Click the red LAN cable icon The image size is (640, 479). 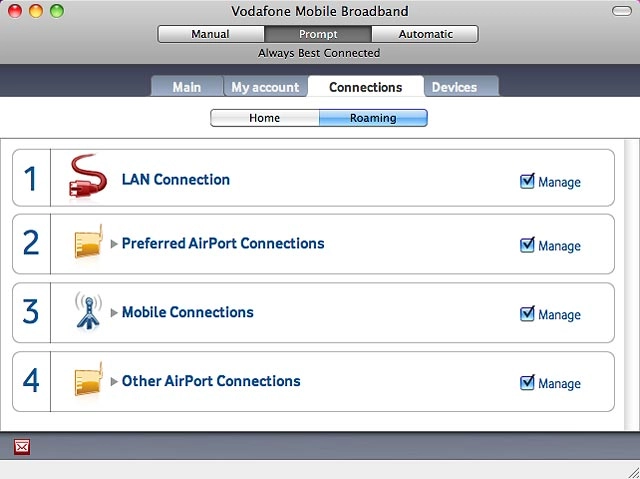tap(88, 177)
